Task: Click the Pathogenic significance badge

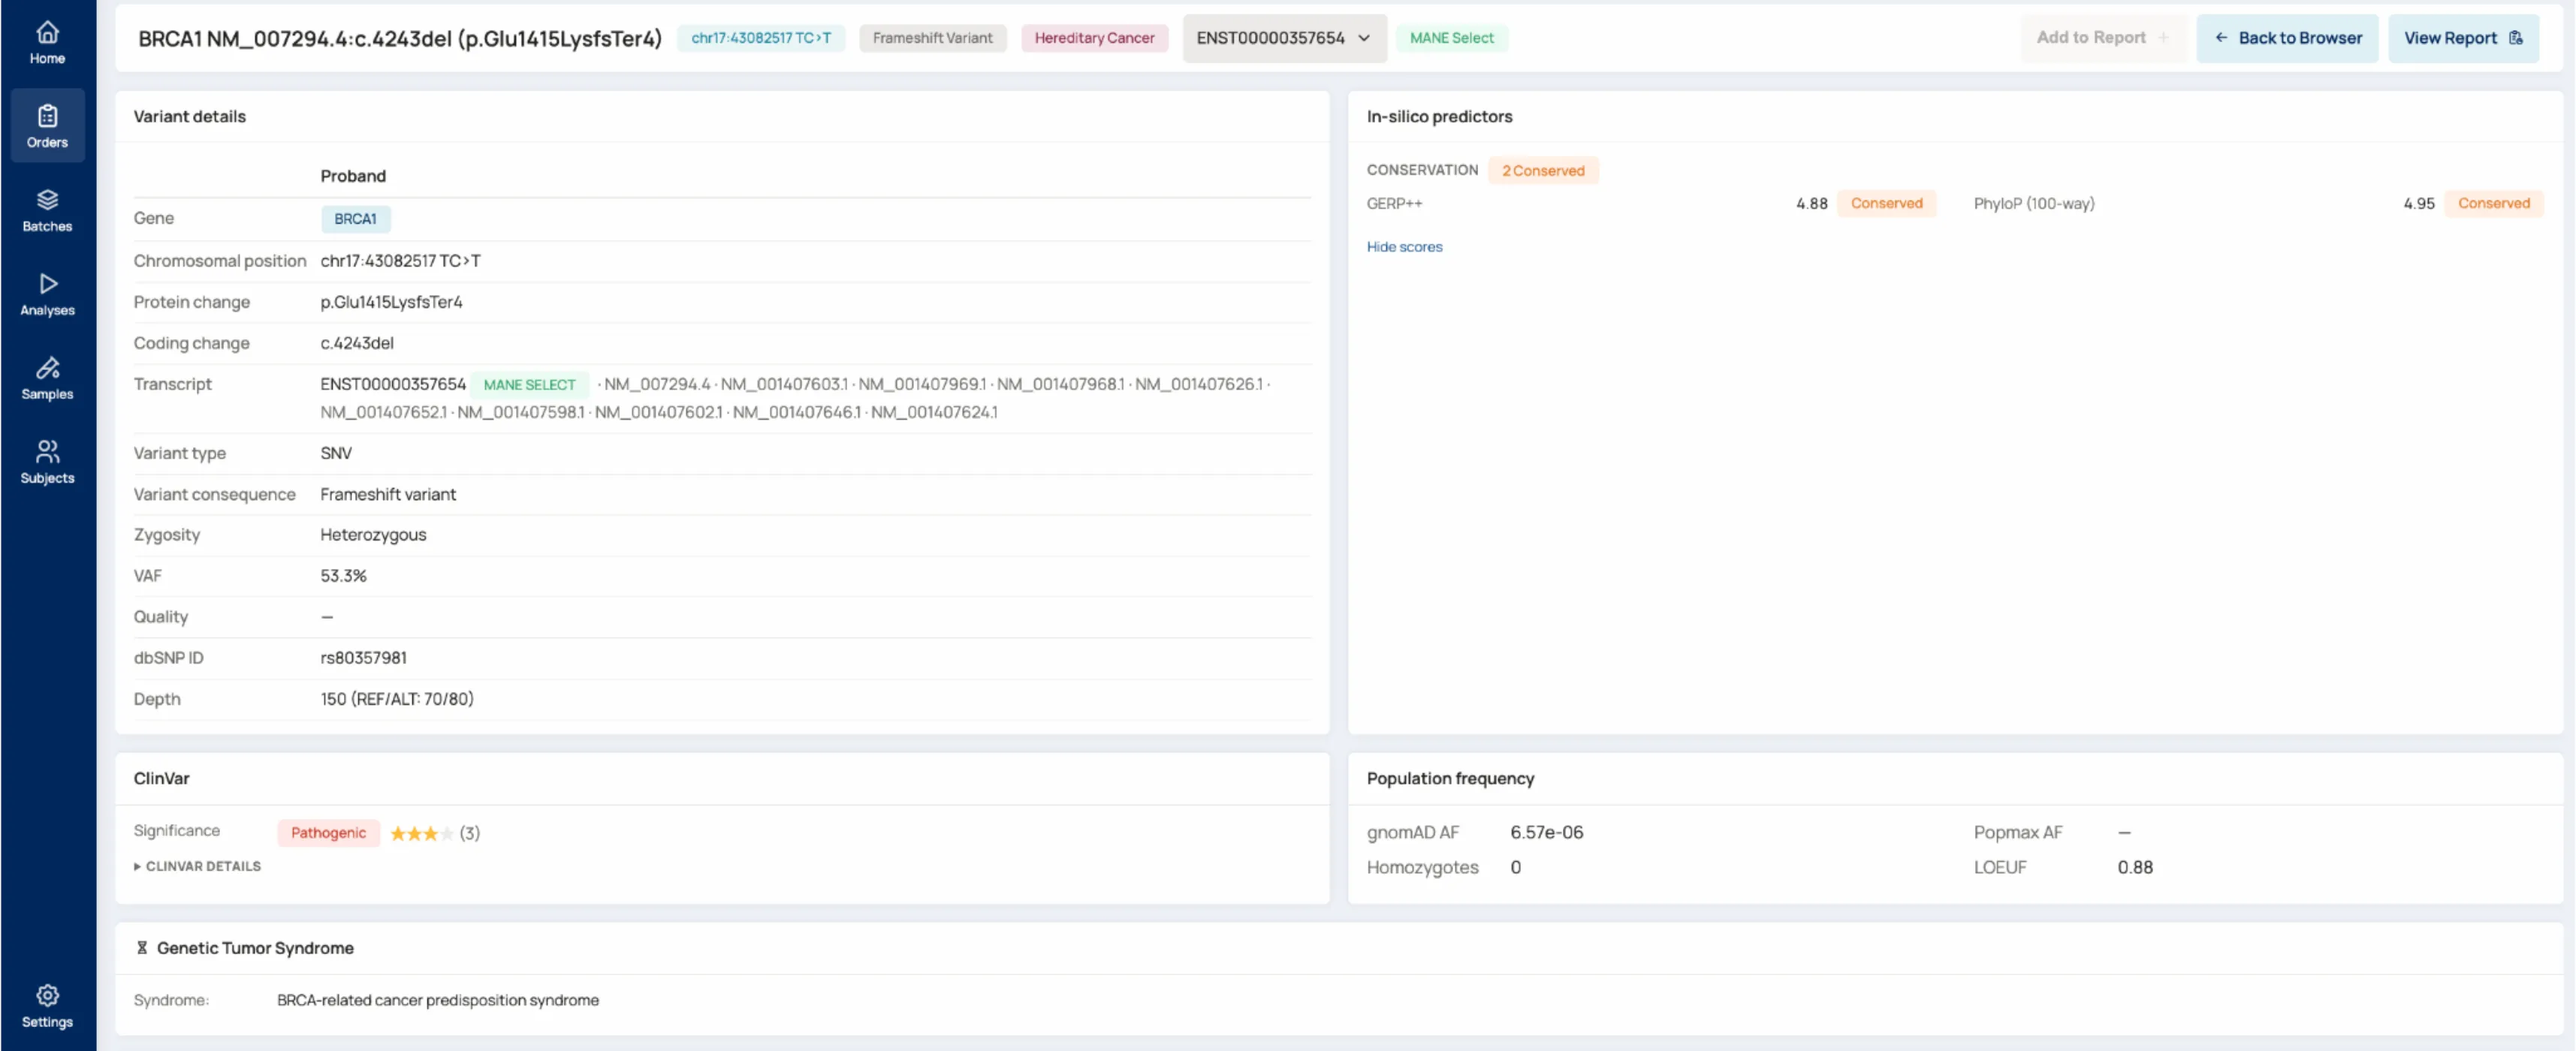Action: [328, 833]
